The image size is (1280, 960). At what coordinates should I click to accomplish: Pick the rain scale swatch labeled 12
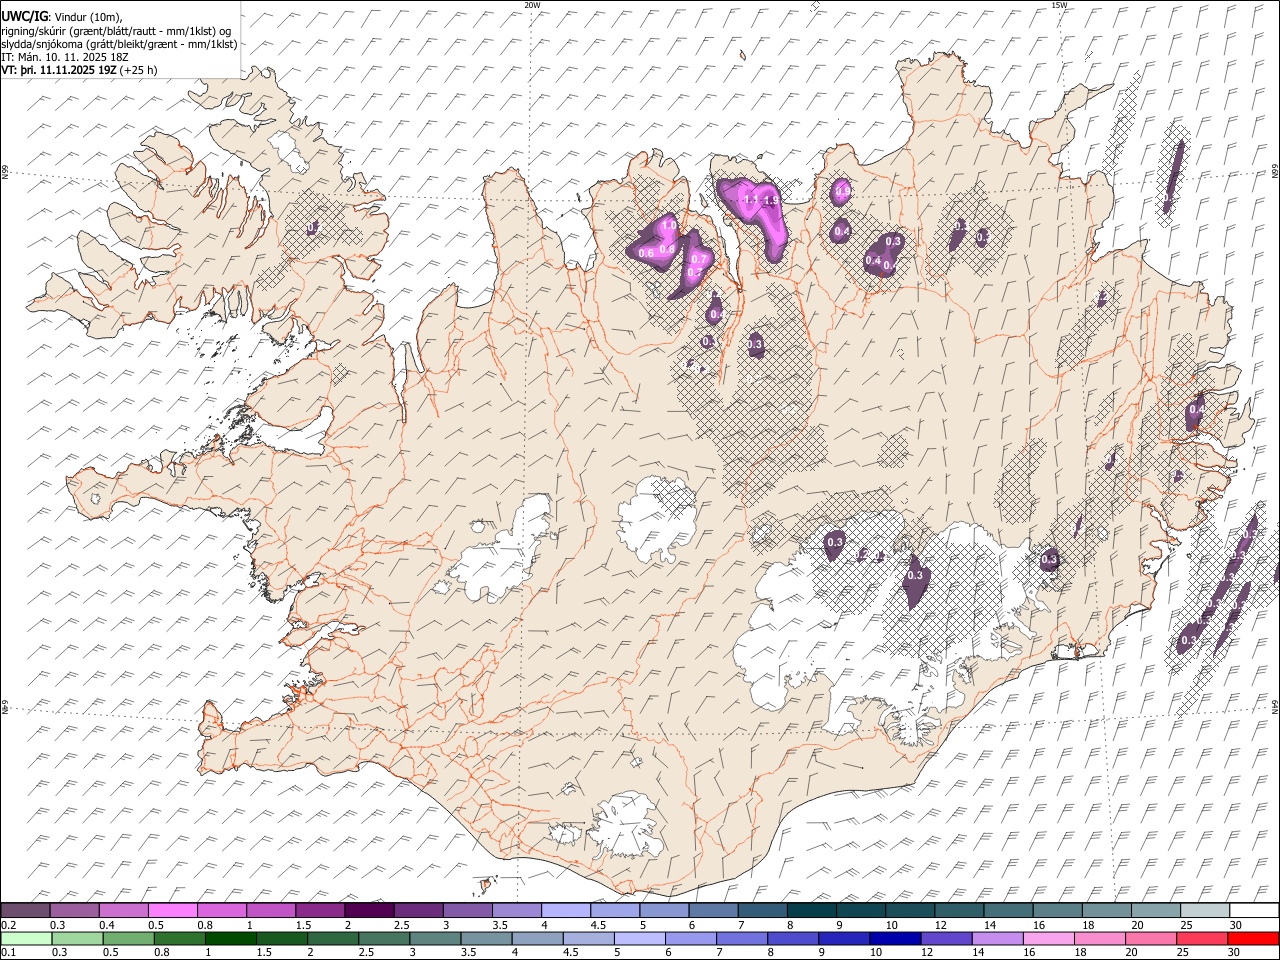tap(945, 938)
